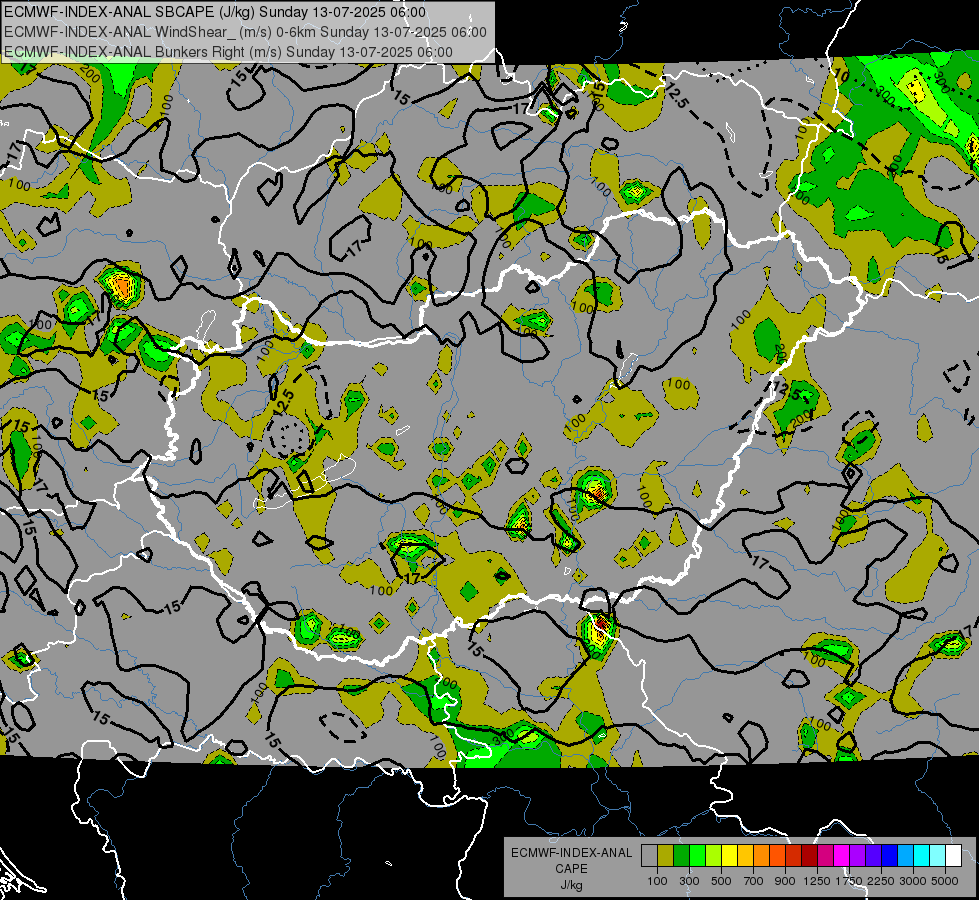Viewport: 979px width, 900px height.
Task: Click the legend value 900
Action: [x=785, y=881]
